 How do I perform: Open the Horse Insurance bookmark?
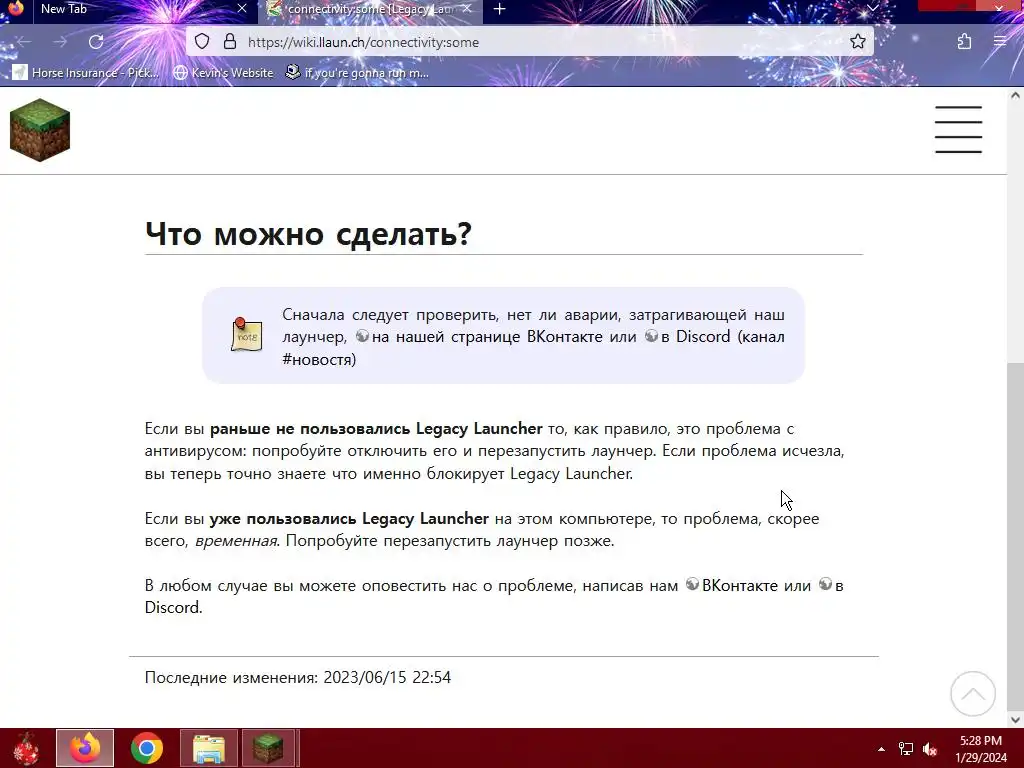pos(86,72)
